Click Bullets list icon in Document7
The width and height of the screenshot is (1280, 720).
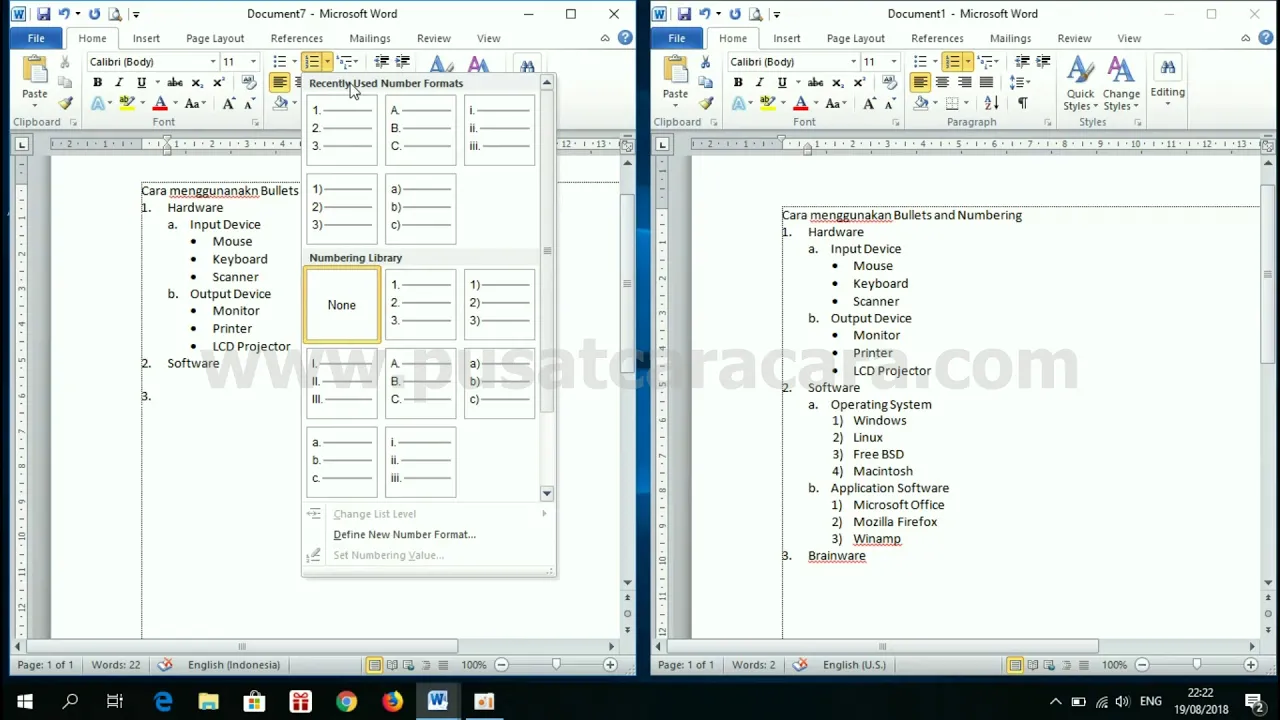click(x=280, y=62)
